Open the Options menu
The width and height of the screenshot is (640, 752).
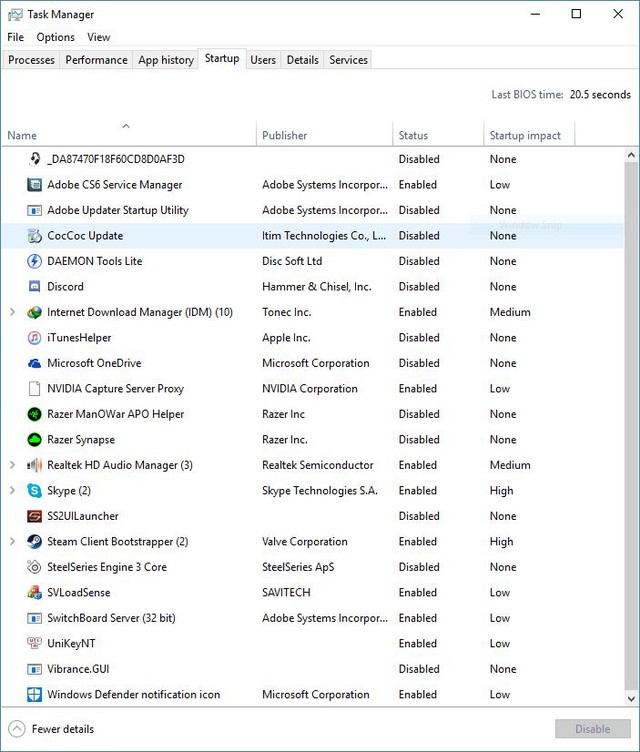pos(56,37)
